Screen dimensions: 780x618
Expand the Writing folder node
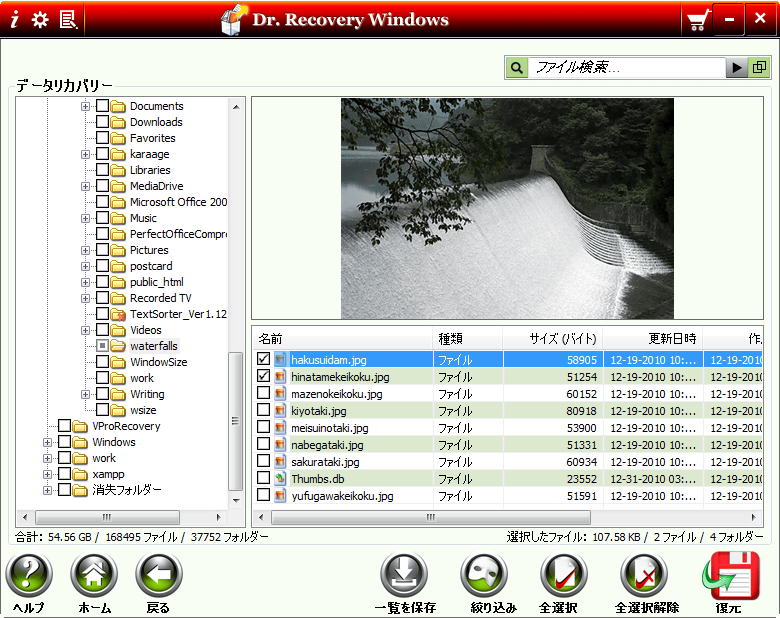tap(86, 395)
